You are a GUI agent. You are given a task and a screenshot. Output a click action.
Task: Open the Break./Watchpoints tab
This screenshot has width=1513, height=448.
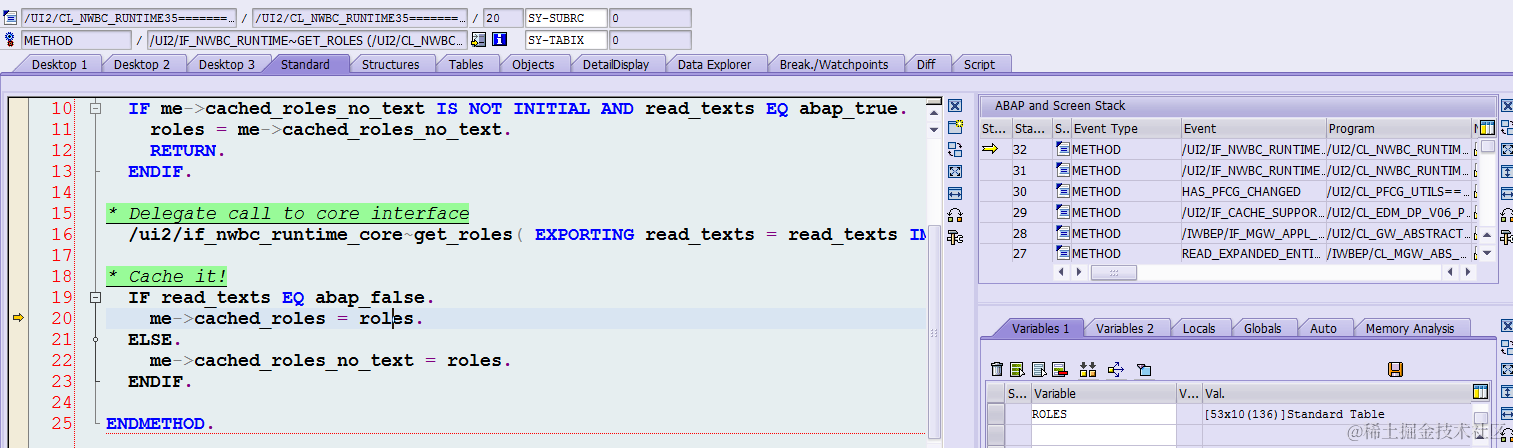(833, 64)
